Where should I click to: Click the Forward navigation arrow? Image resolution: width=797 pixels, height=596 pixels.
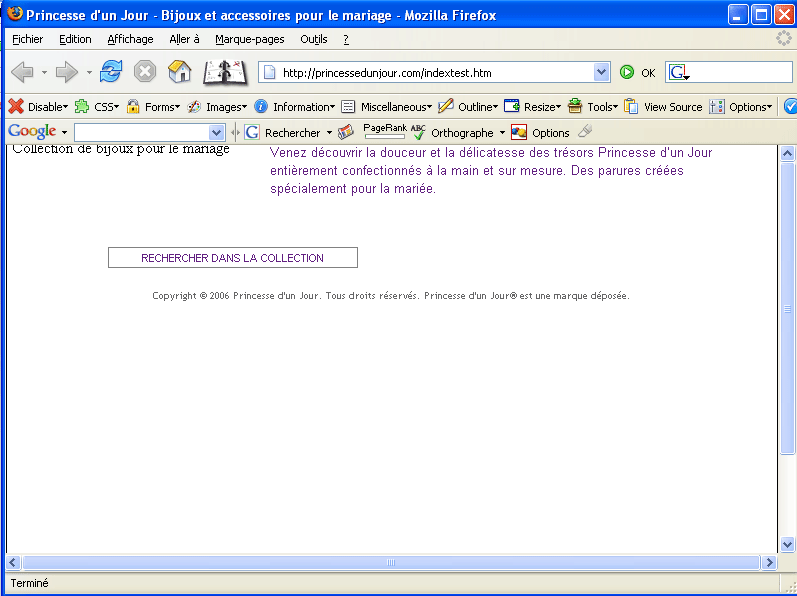coord(67,72)
